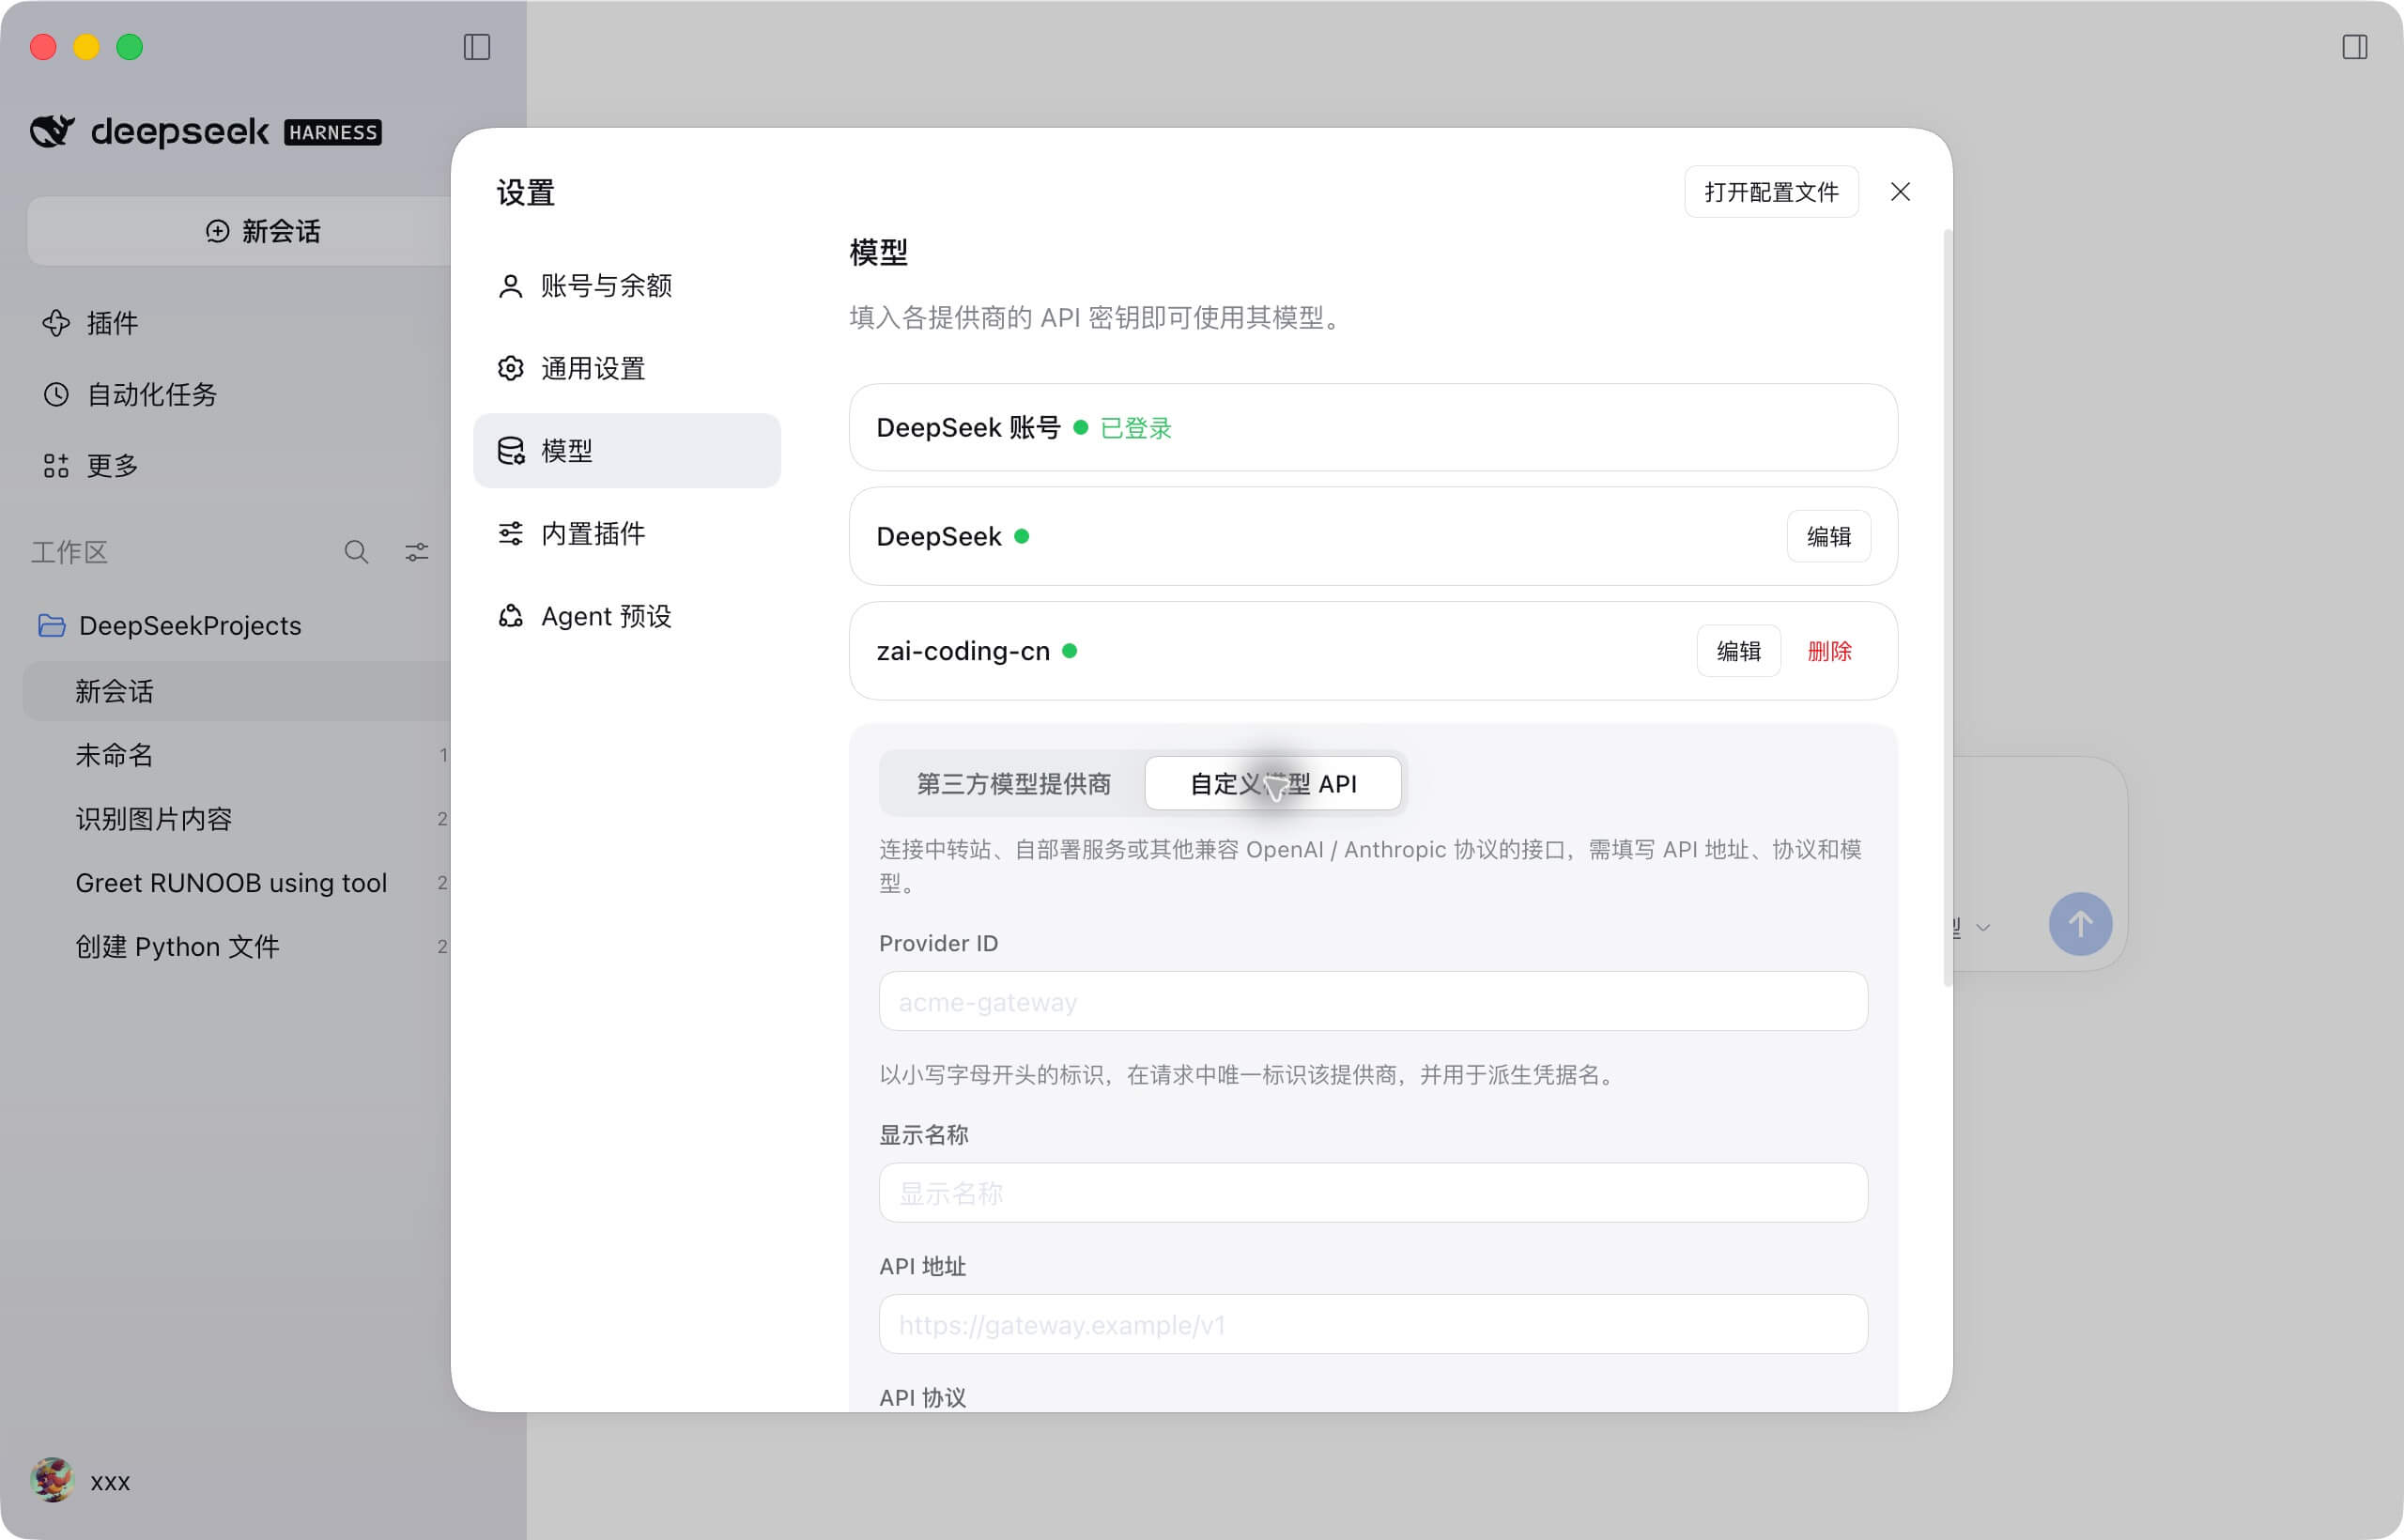
Task: Edit the zai-coding-cn provider
Action: click(x=1738, y=651)
